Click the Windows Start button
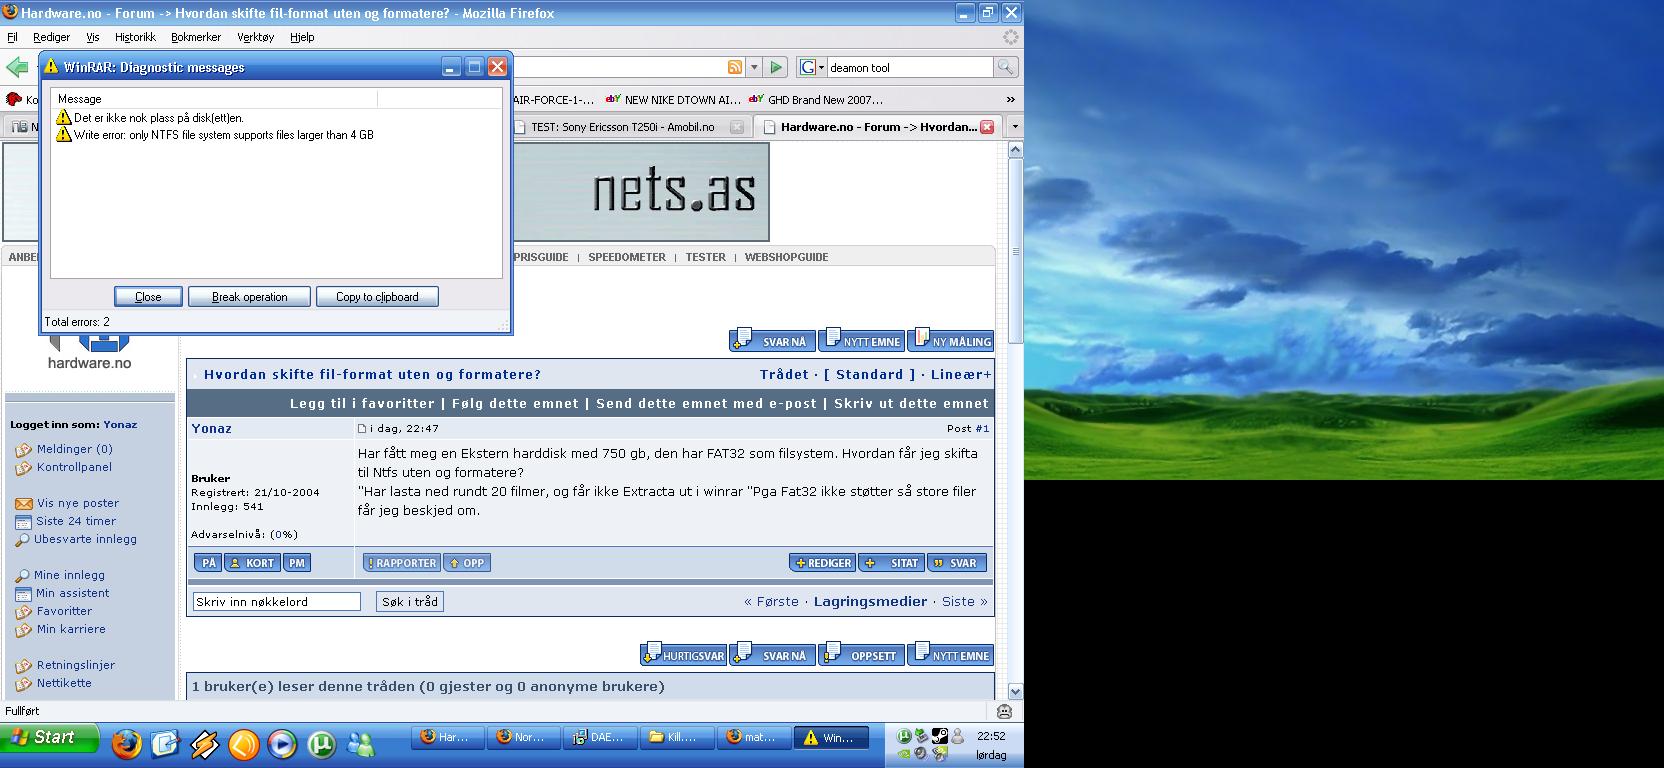1664x768 pixels. point(50,738)
